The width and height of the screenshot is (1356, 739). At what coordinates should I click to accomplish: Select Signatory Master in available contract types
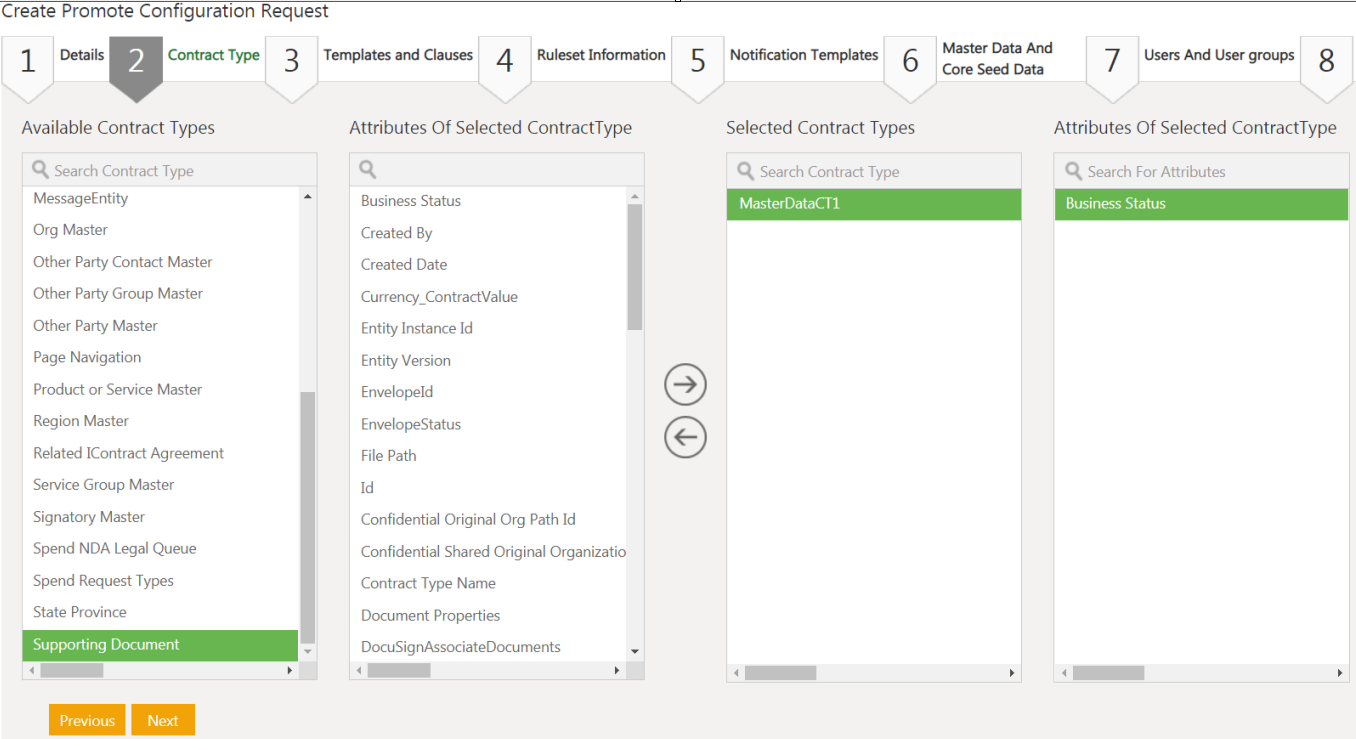pos(89,517)
